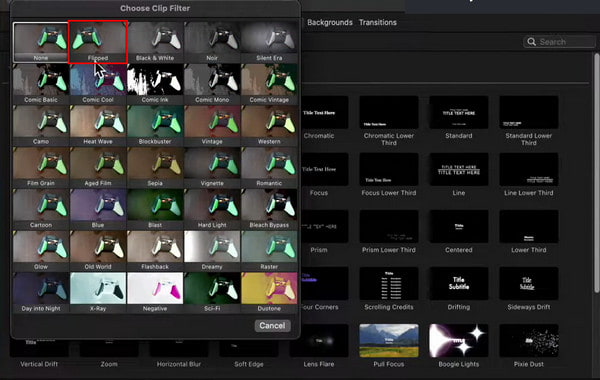Cancel the Choose Clip Filter dialog
The width and height of the screenshot is (600, 380).
pyautogui.click(x=272, y=326)
